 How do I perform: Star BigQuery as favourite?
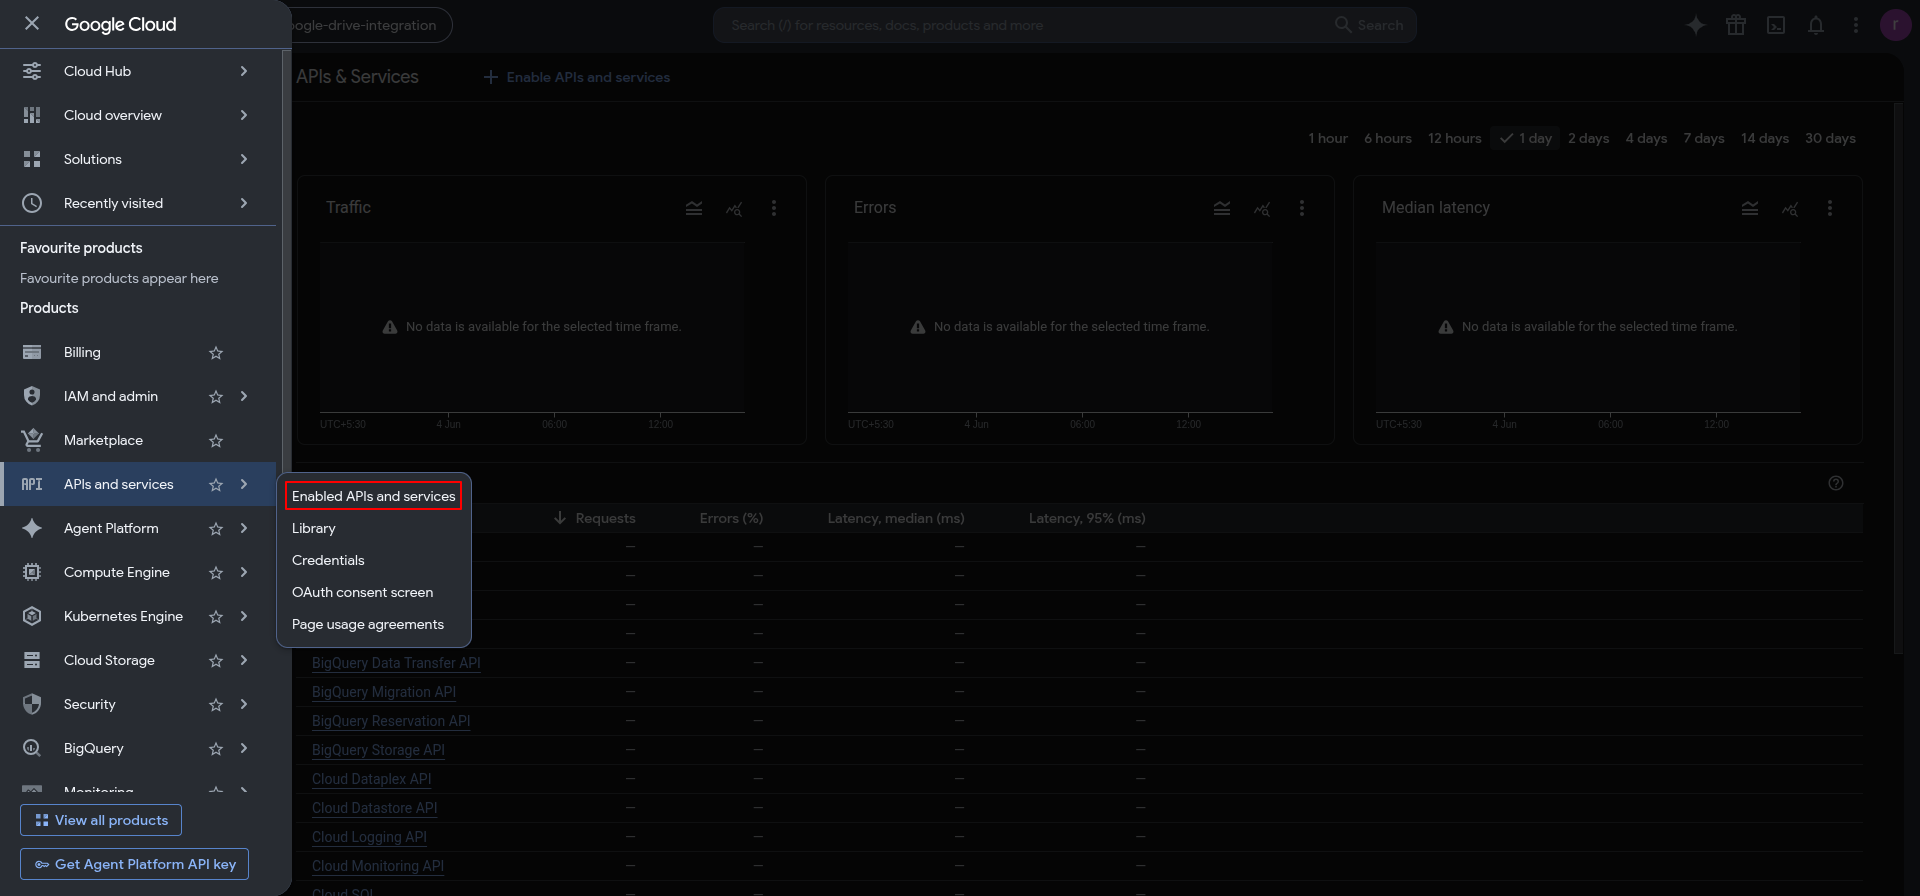point(216,749)
